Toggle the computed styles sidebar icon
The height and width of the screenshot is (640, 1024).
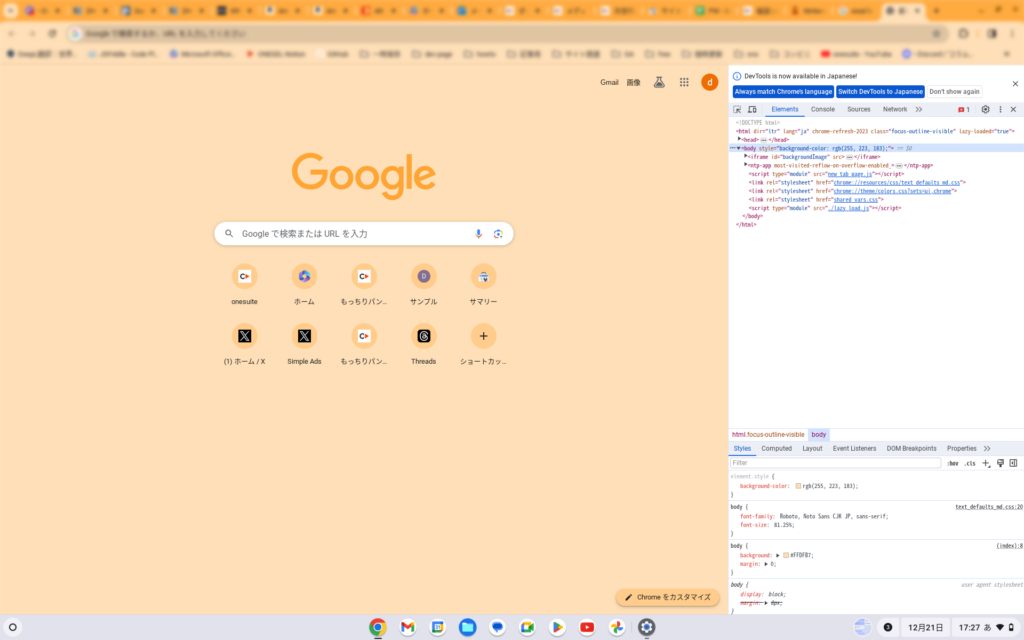[1014, 463]
